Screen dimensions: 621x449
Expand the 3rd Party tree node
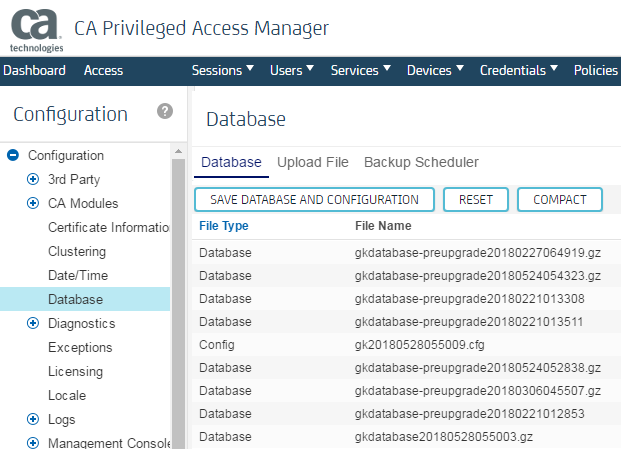33,179
